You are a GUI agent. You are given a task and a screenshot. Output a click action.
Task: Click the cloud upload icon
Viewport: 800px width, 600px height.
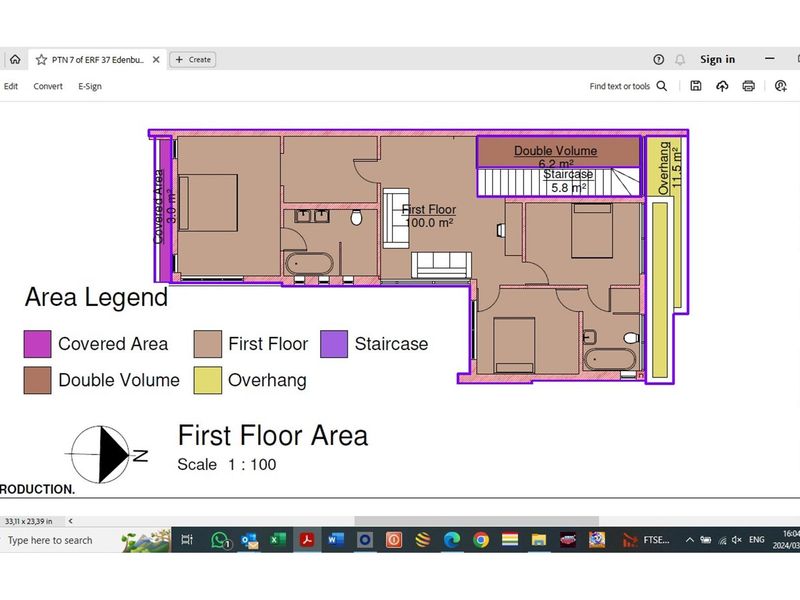[722, 87]
